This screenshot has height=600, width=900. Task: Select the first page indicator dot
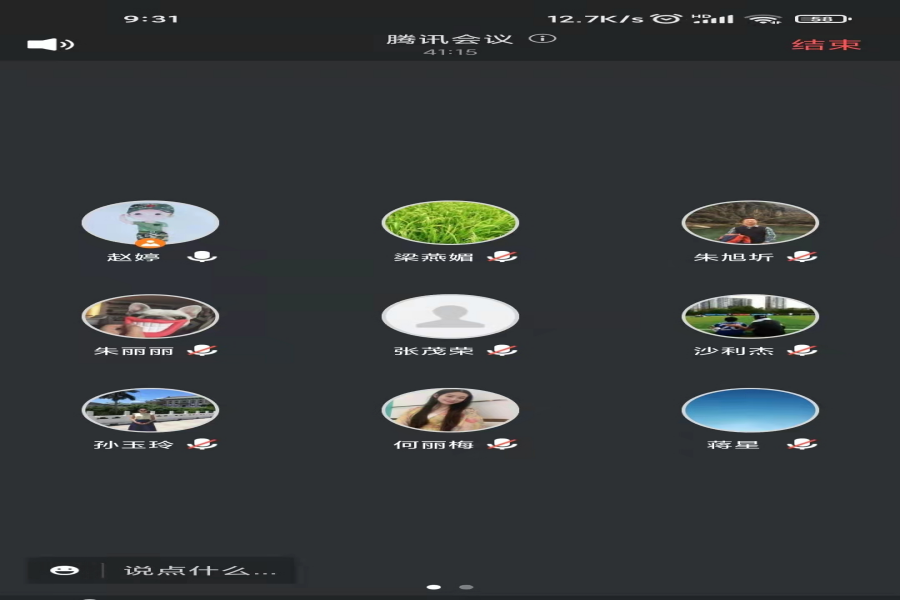434,587
